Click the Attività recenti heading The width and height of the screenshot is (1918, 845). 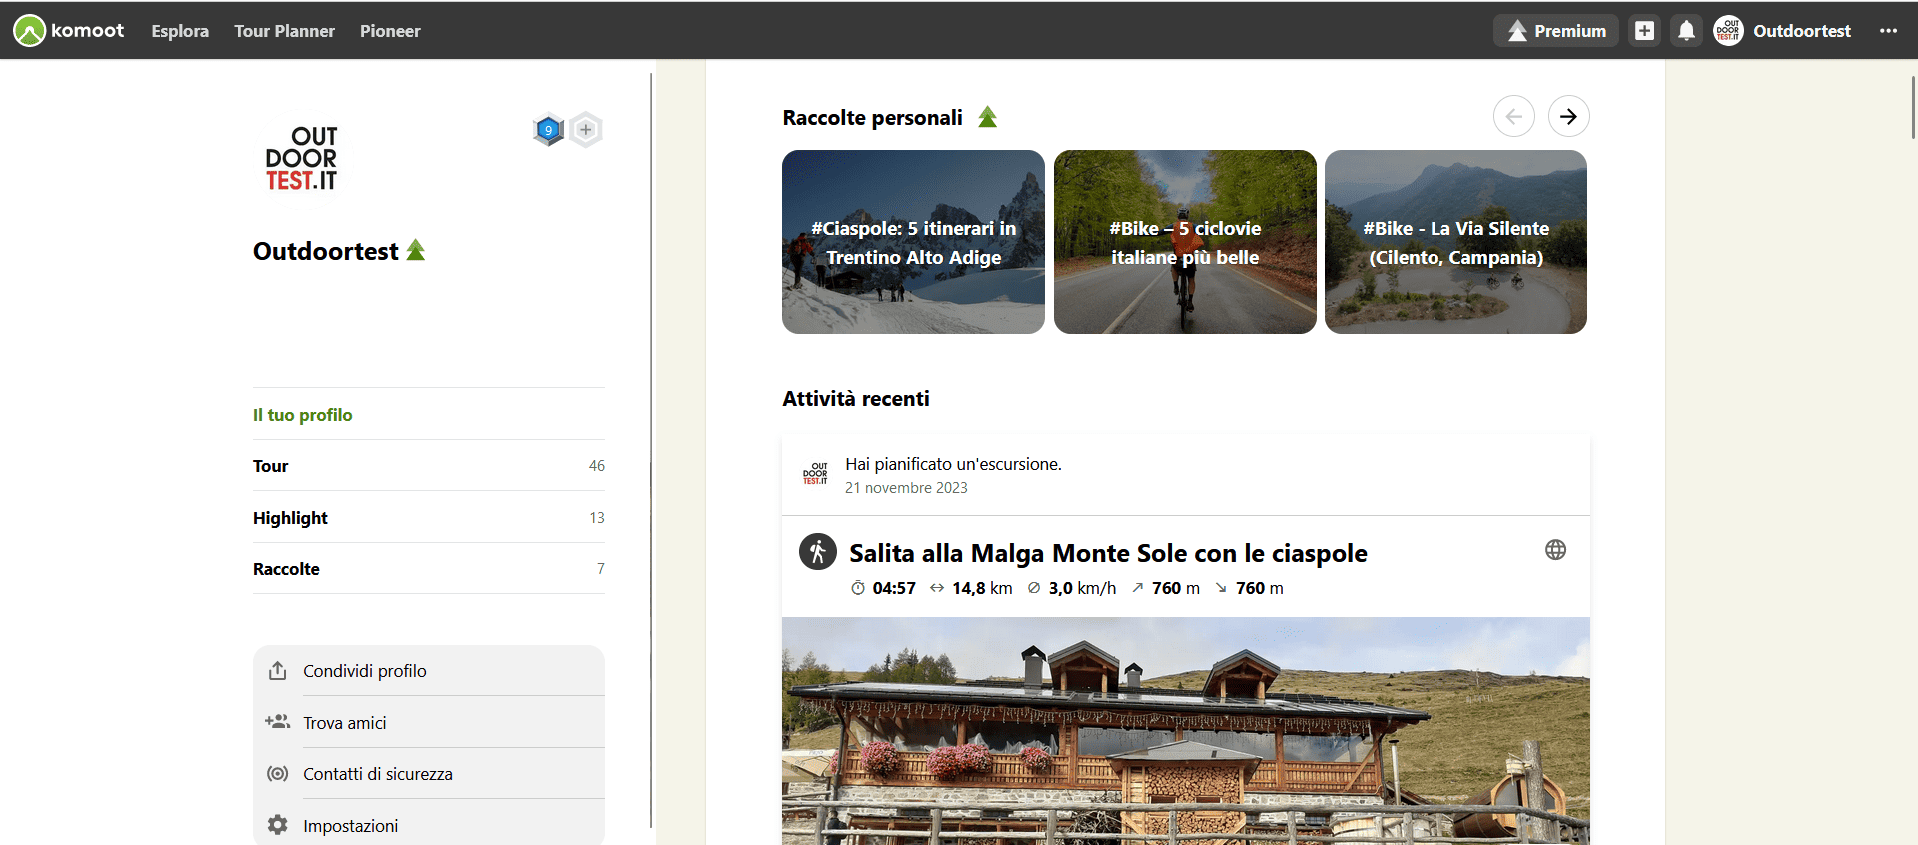[856, 399]
